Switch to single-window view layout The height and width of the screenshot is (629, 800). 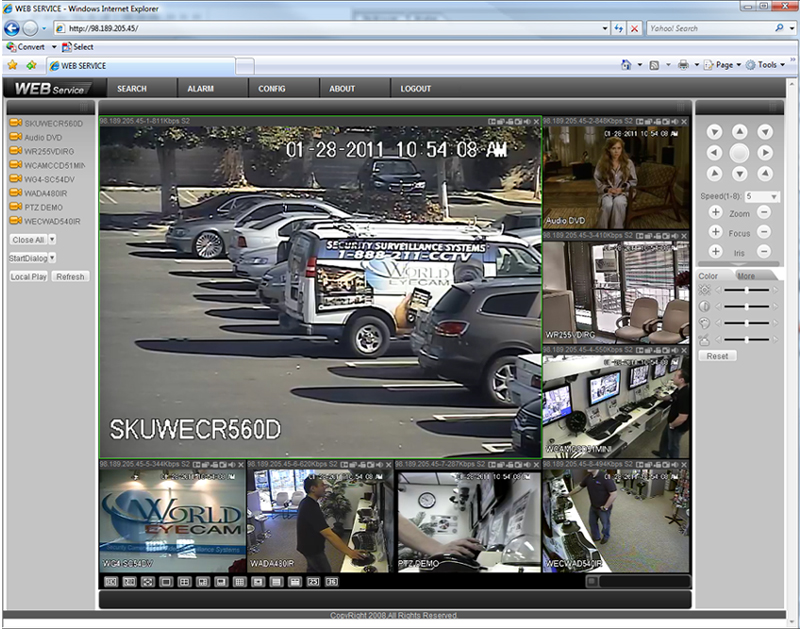166,582
